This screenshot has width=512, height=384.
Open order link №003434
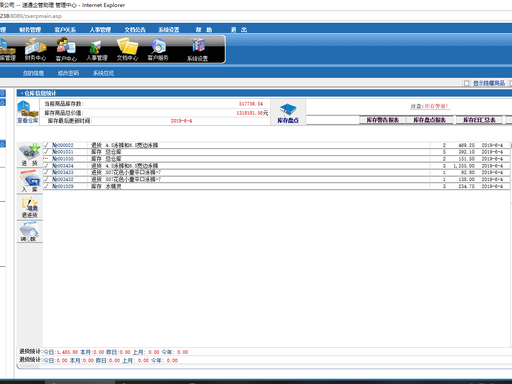coord(63,166)
